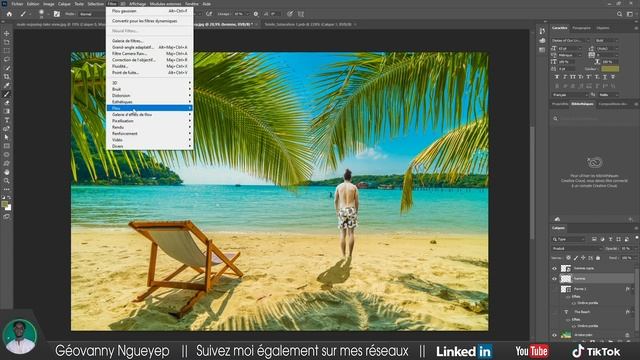Click the layer opacity value field
Image resolution: width=640 pixels, height=360 pixels.
tap(626, 248)
